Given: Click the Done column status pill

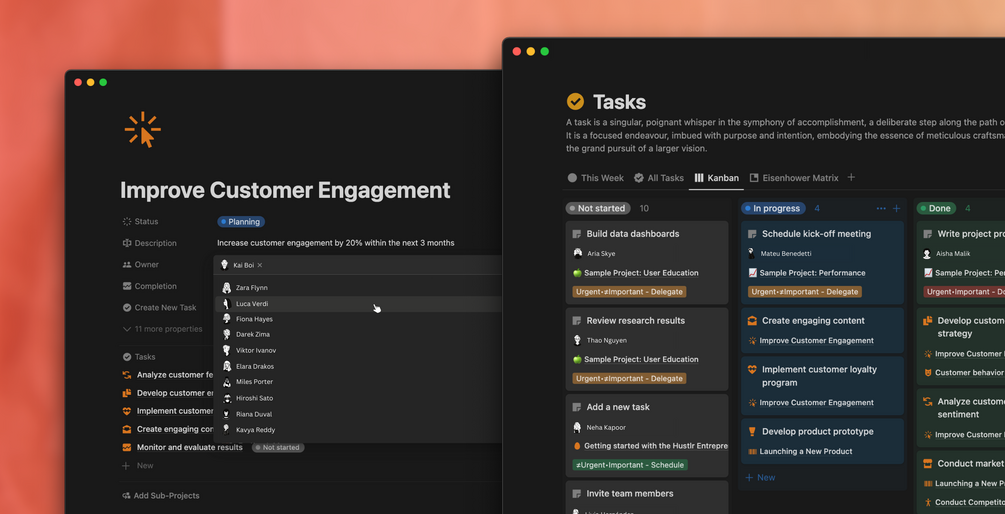Looking at the screenshot, I should 936,208.
